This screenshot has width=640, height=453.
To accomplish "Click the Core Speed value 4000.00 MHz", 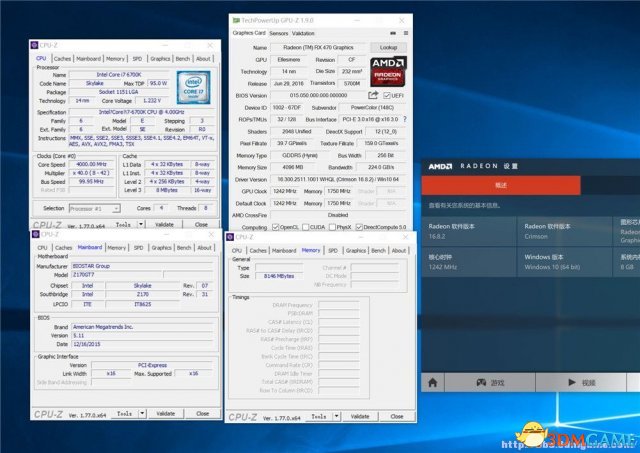I will [x=92, y=164].
